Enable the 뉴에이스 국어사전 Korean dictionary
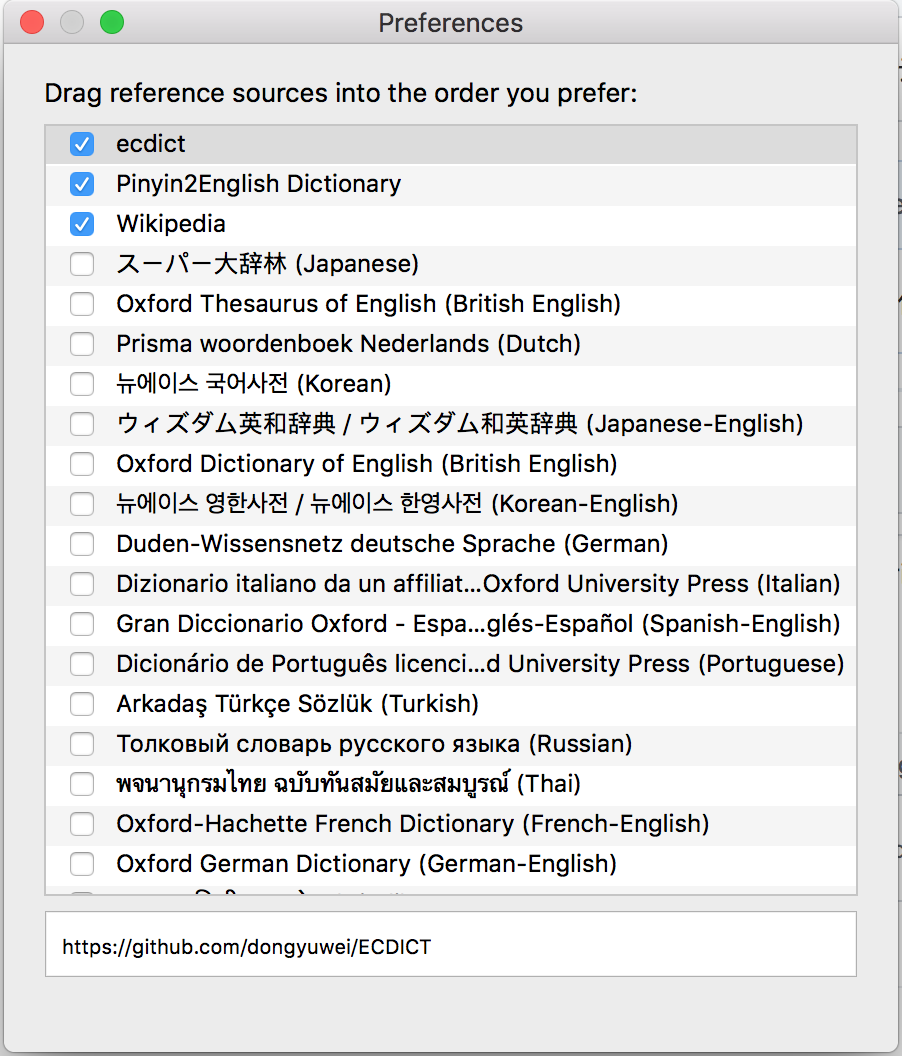Image resolution: width=902 pixels, height=1056 pixels. (x=81, y=384)
